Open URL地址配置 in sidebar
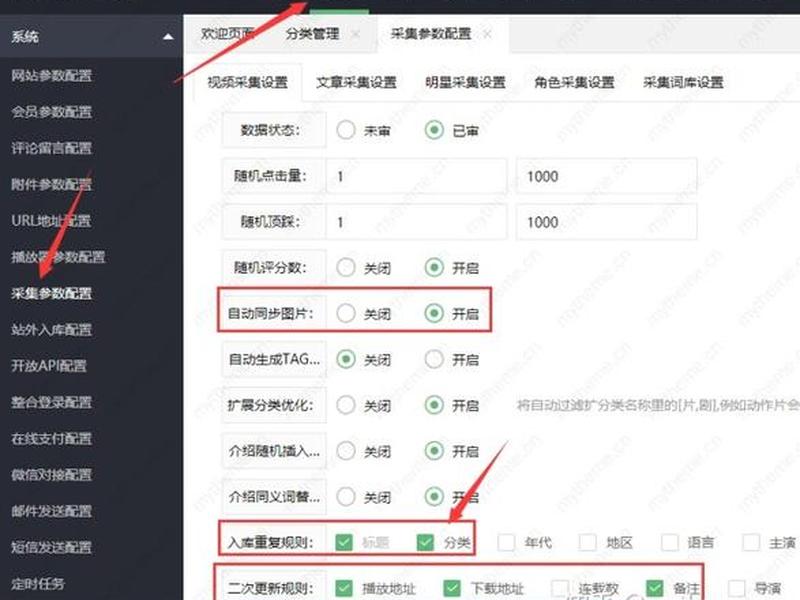 [x=51, y=220]
